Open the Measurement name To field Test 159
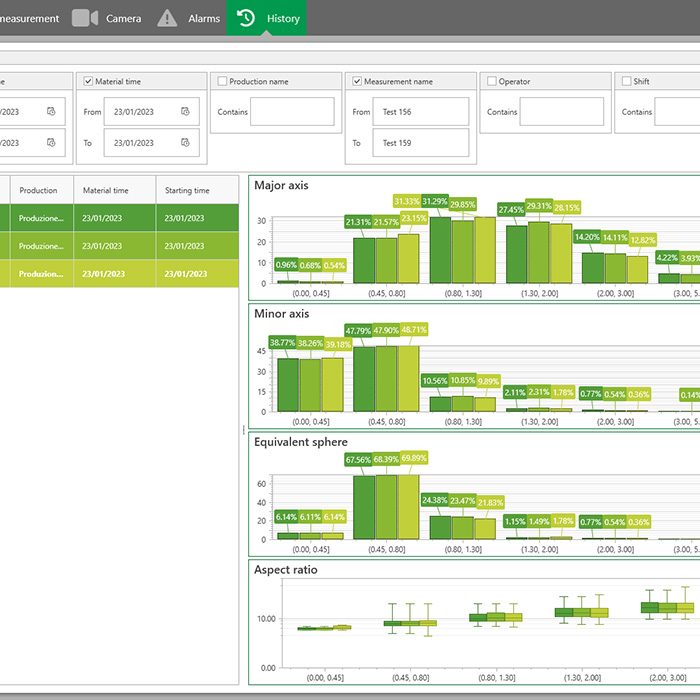 [x=420, y=143]
